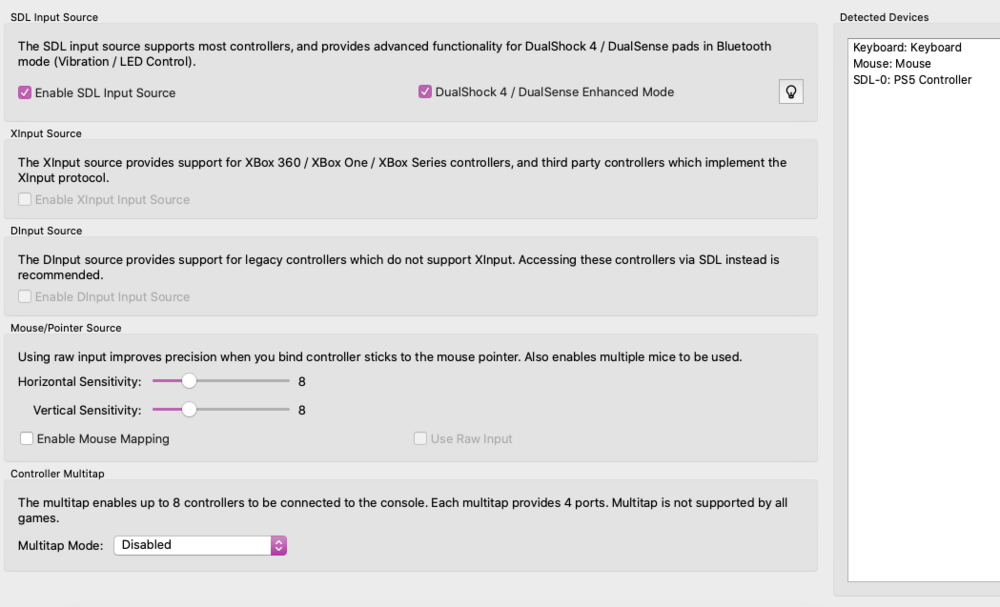Screen dimensions: 1000x607
Task: Check the Enable DInput Input Source box
Action: tap(25, 297)
